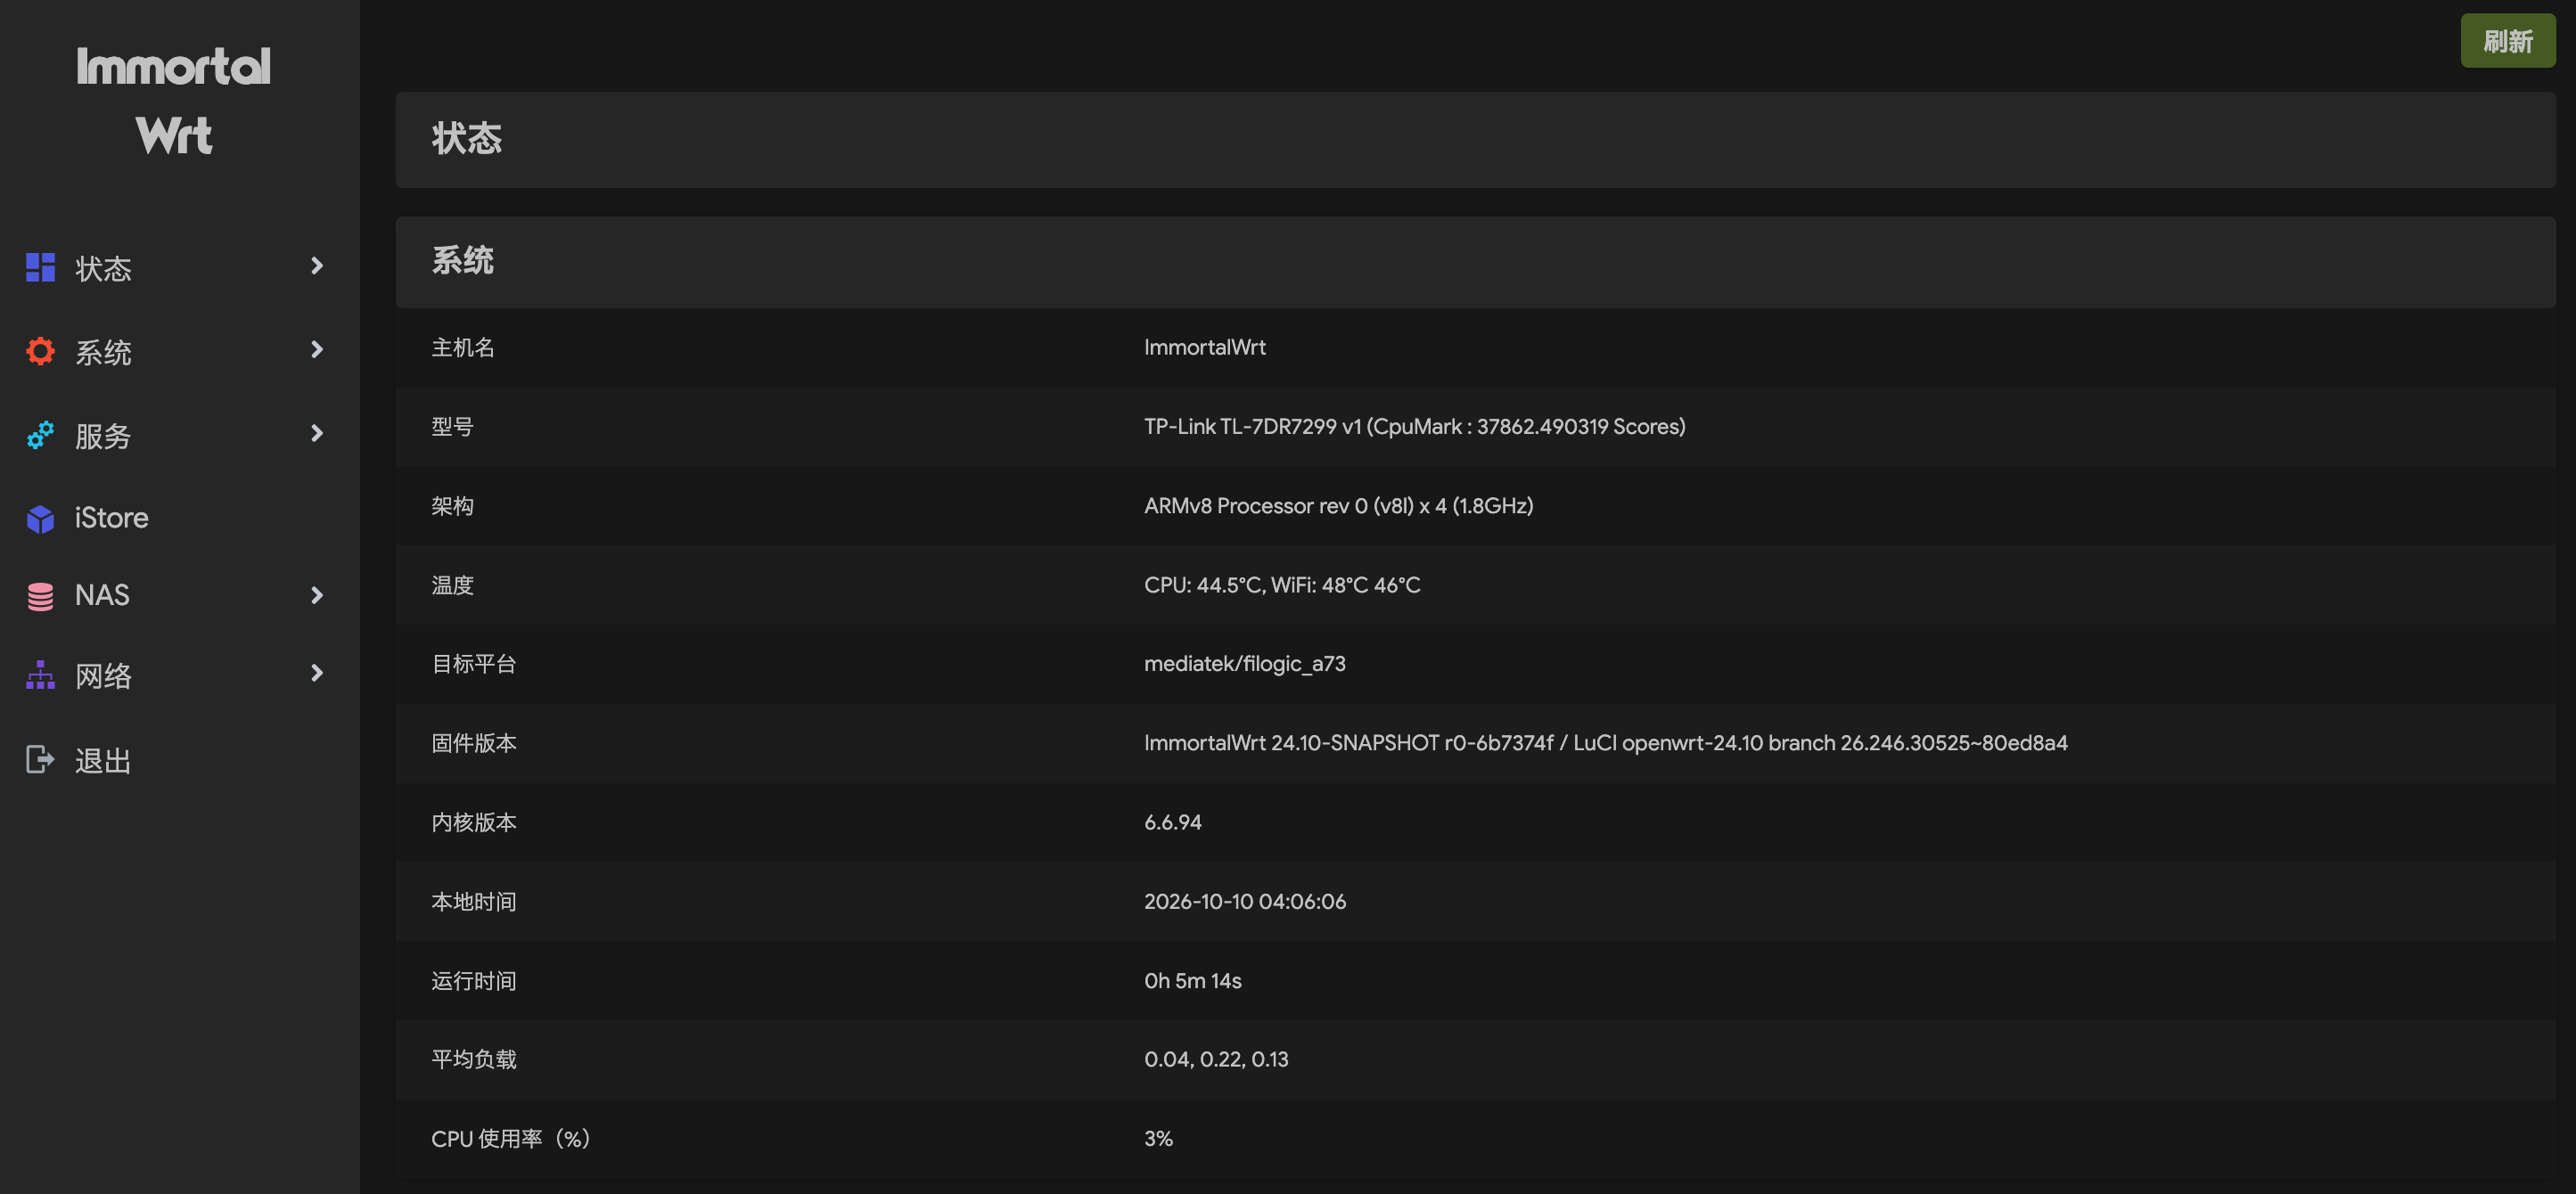This screenshot has height=1194, width=2576.
Task: Expand the NAS menu chevron
Action: [x=317, y=596]
